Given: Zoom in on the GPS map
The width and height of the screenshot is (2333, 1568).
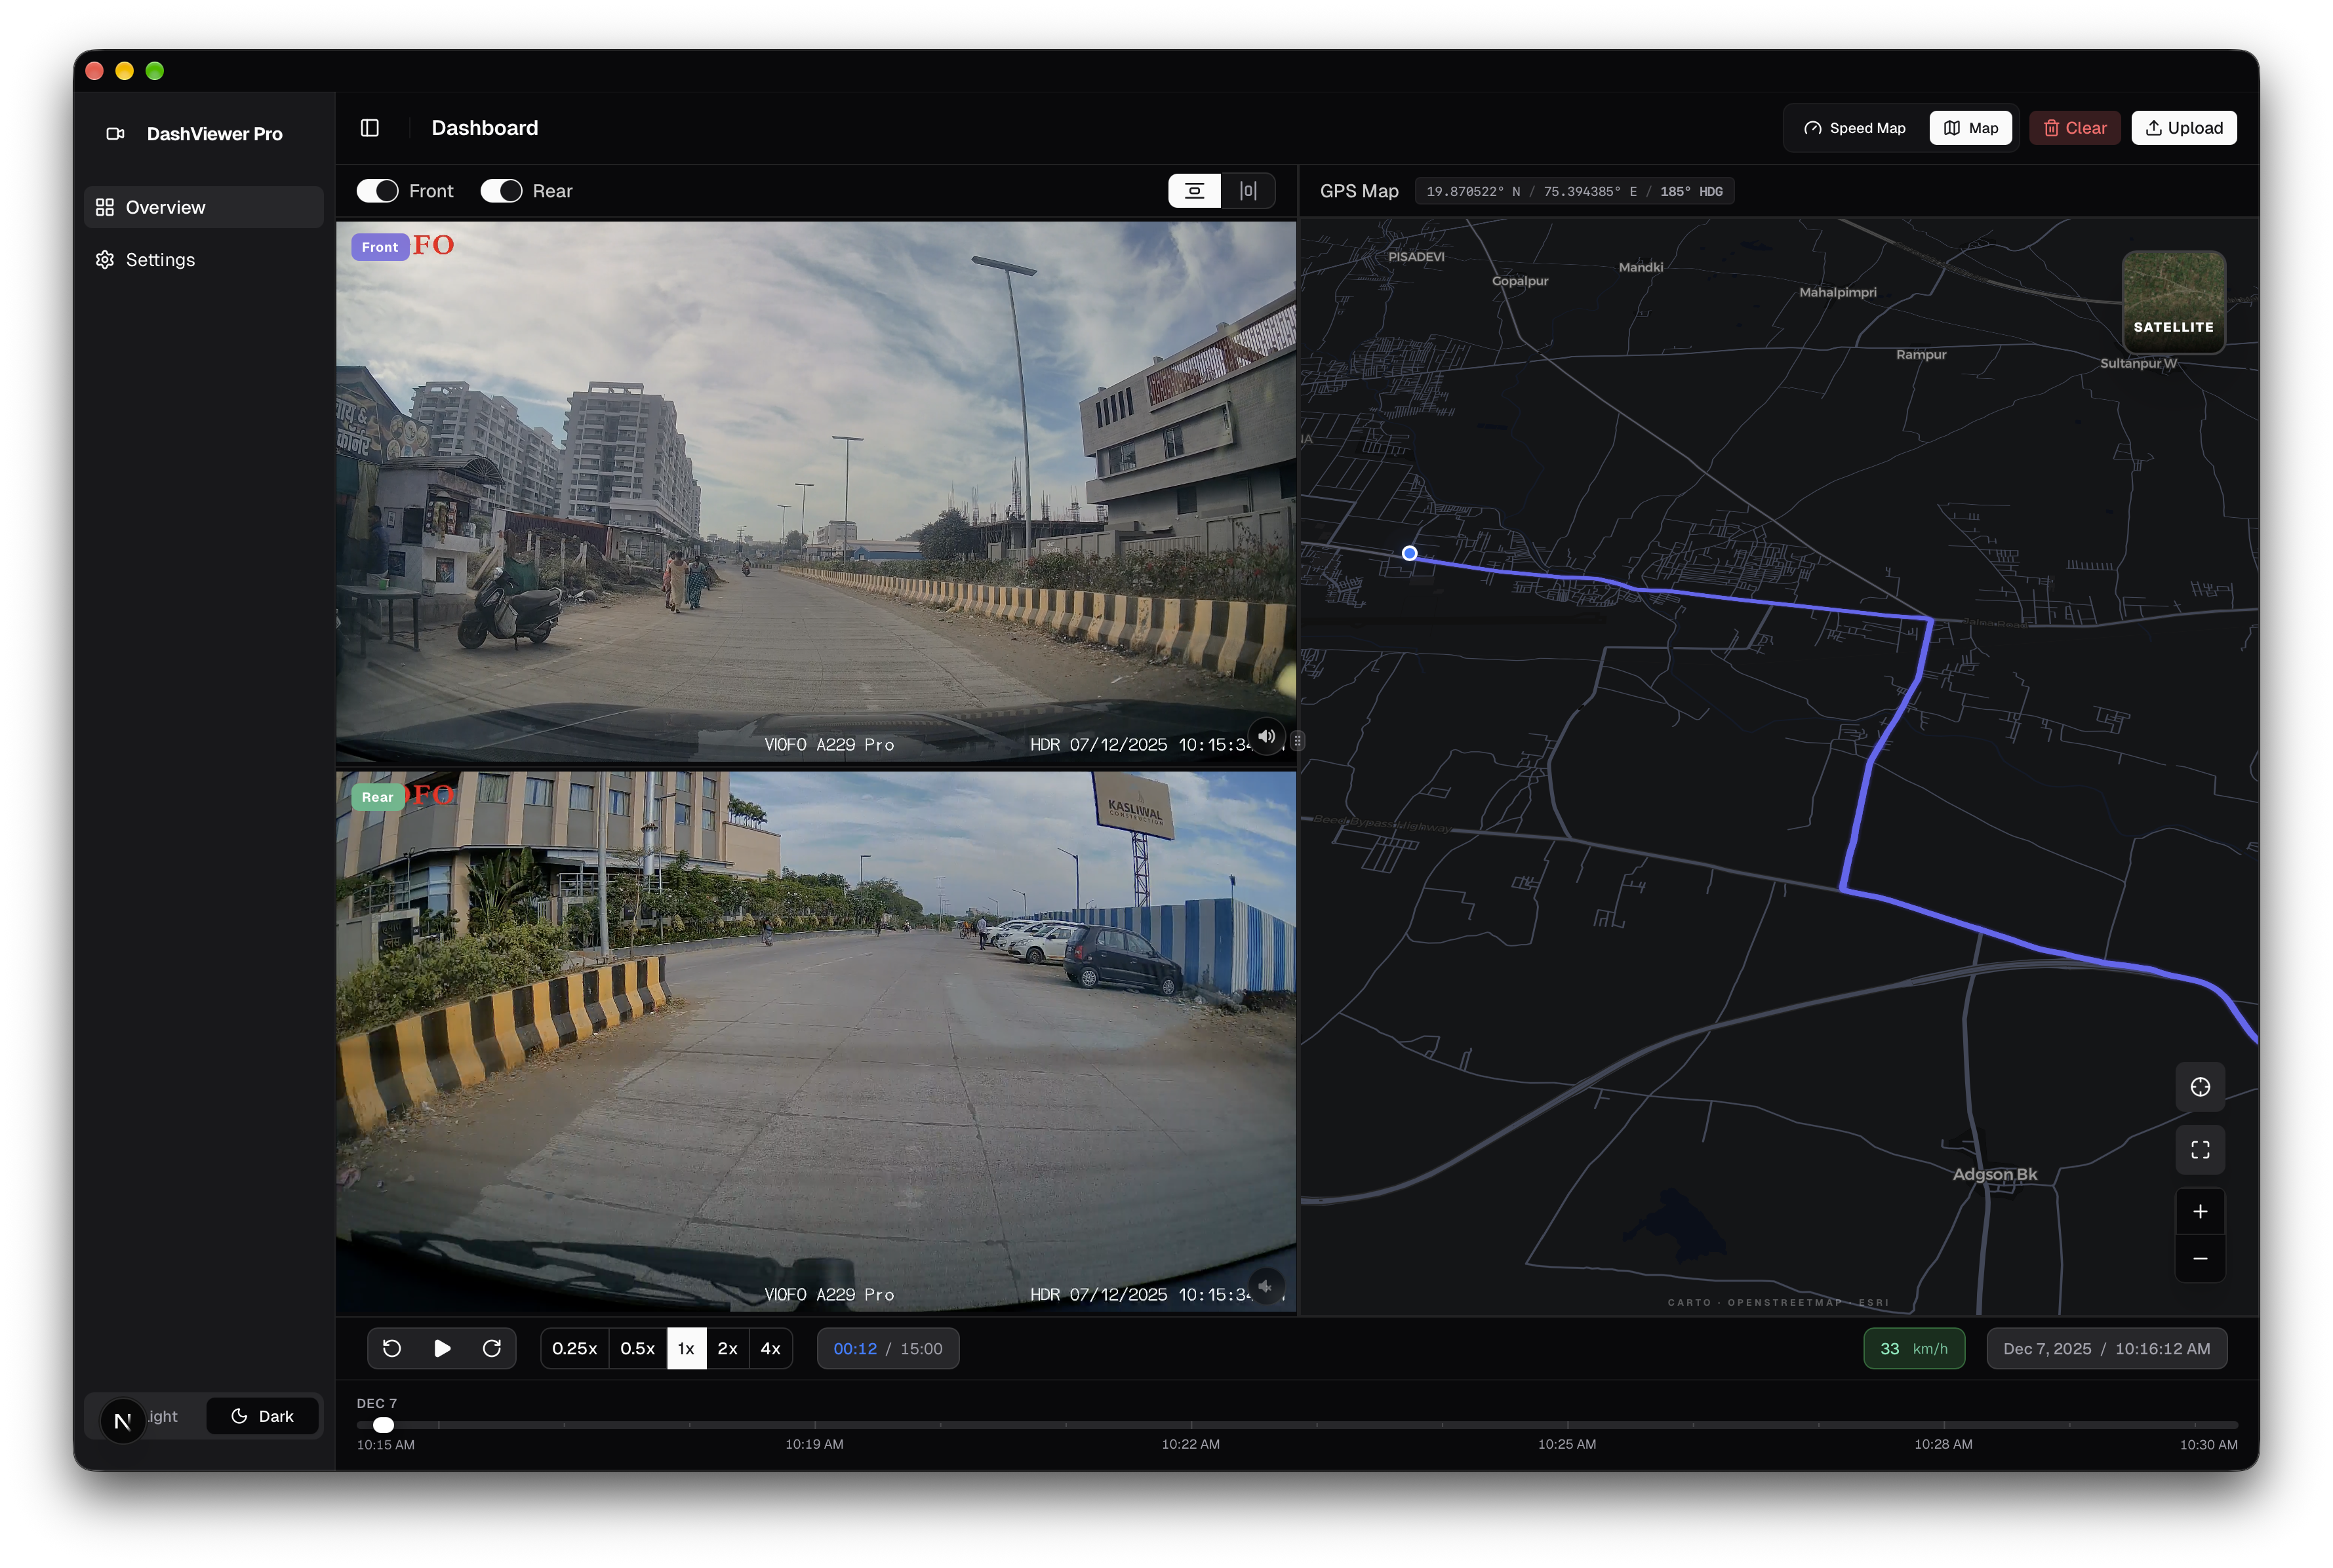Looking at the screenshot, I should click(2199, 1212).
